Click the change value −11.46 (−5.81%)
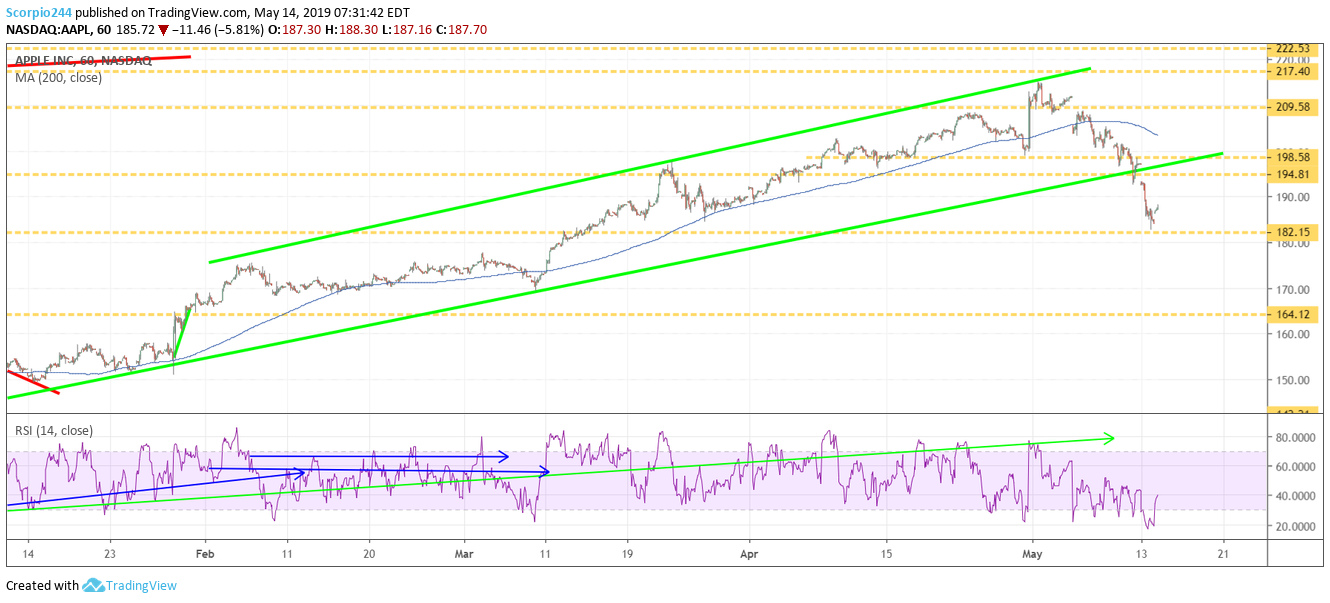 [x=218, y=31]
